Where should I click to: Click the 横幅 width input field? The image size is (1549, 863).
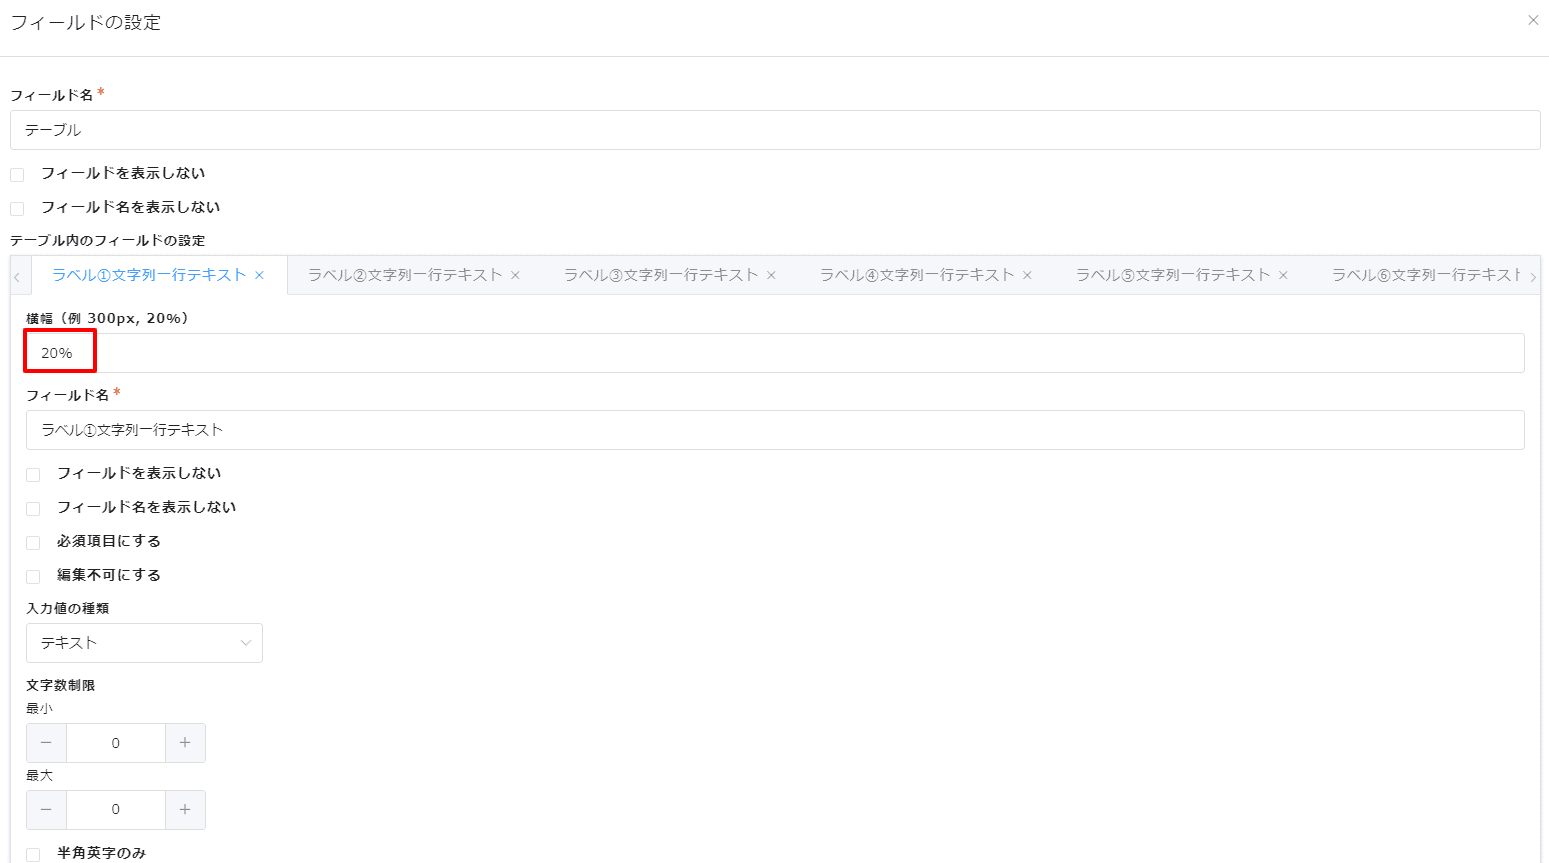[x=775, y=353]
